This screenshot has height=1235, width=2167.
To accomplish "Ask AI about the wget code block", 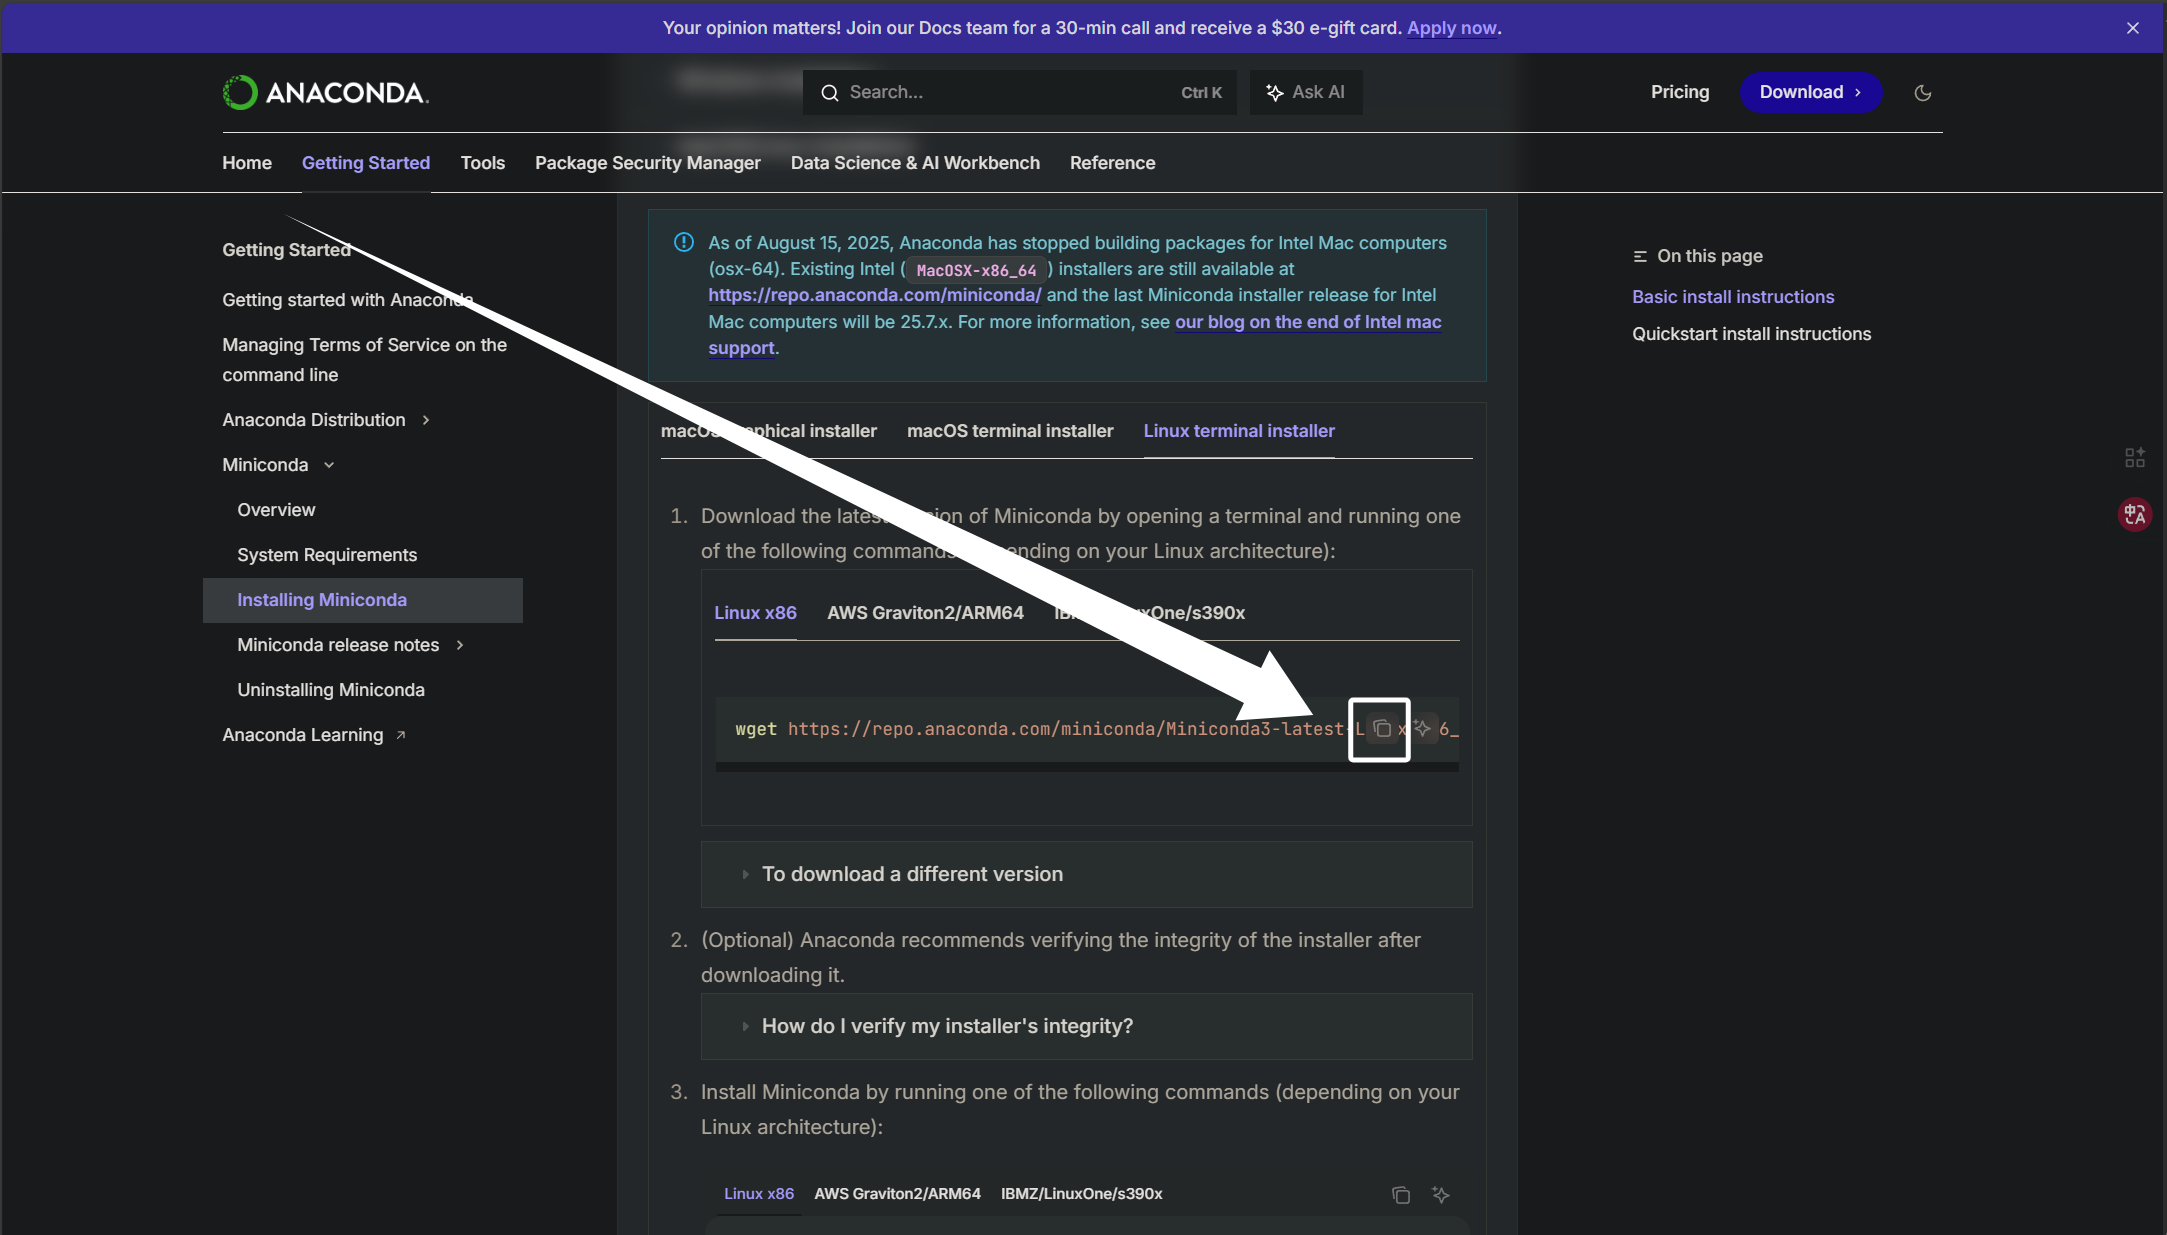I will click(1422, 728).
